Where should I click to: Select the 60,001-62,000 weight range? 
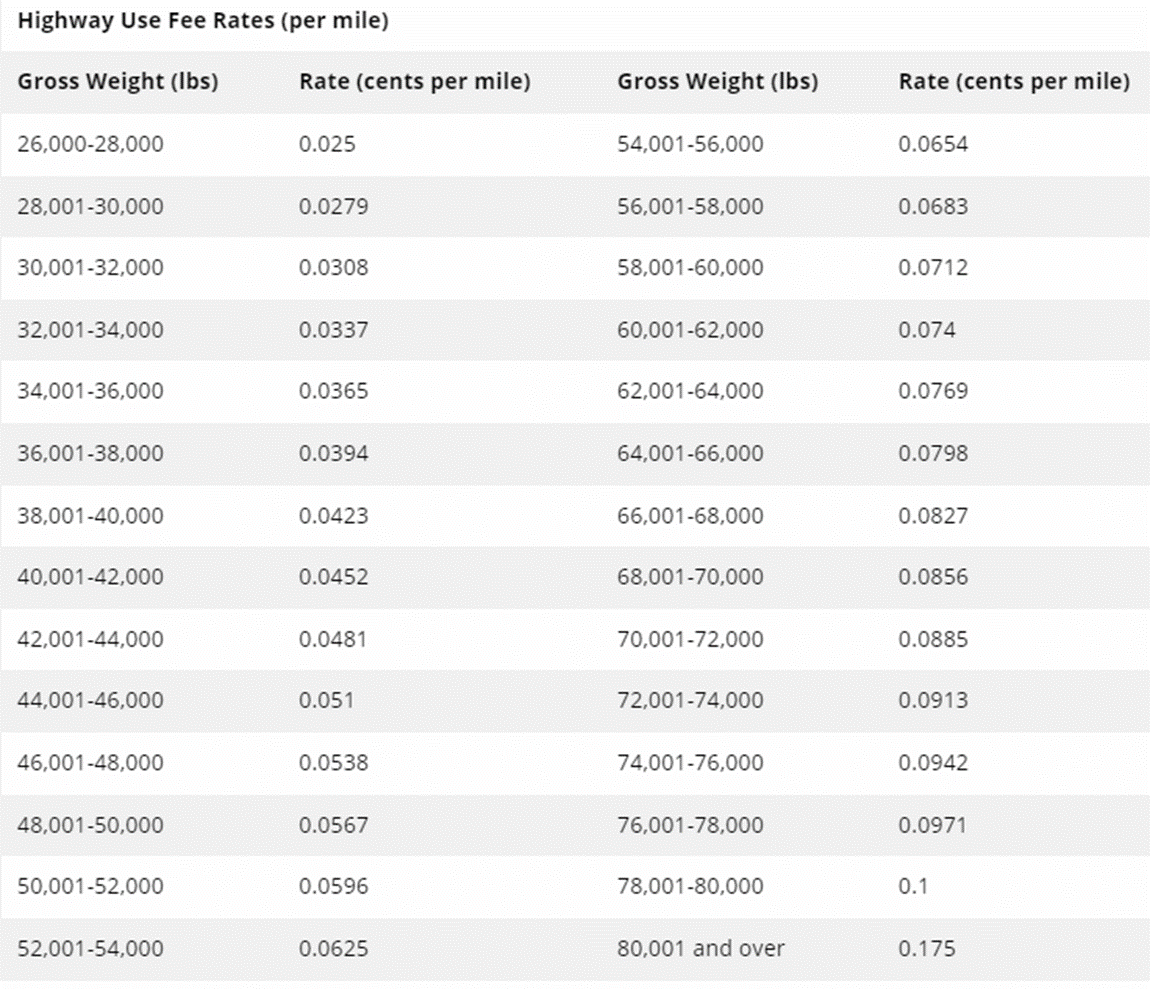point(690,329)
